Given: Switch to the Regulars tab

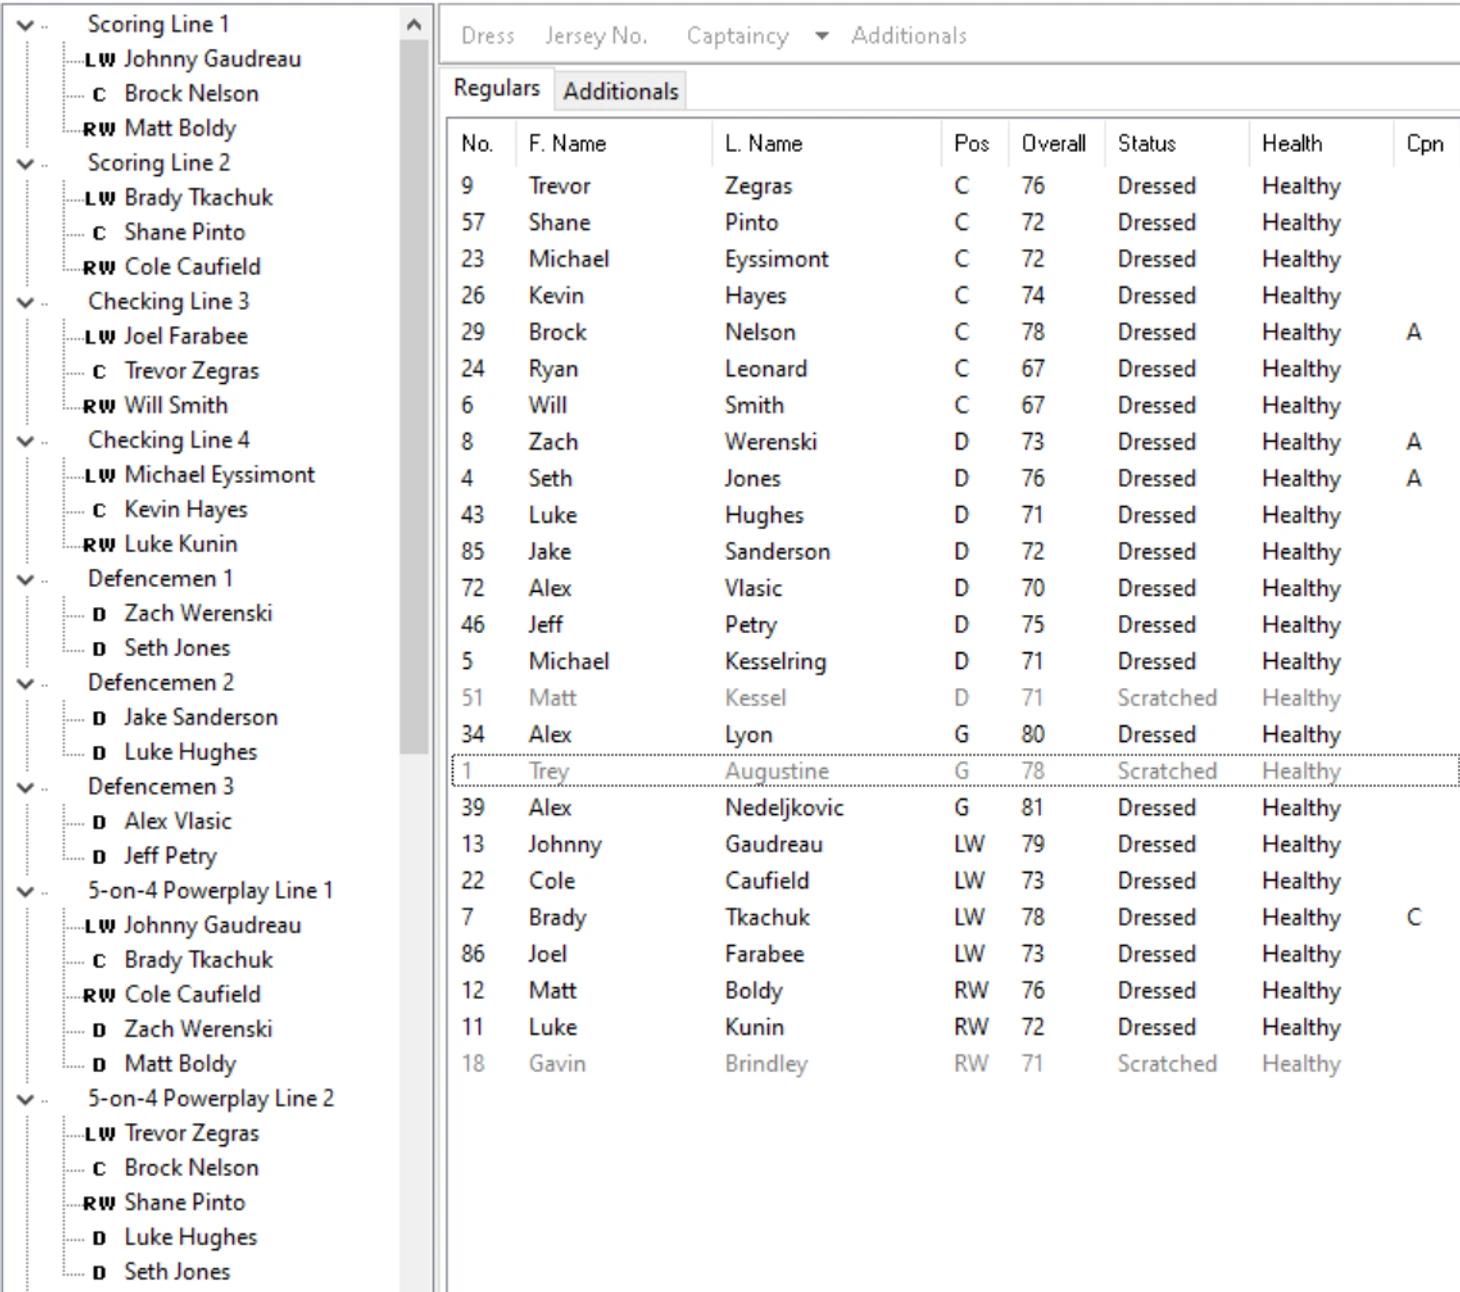Looking at the screenshot, I should 496,89.
